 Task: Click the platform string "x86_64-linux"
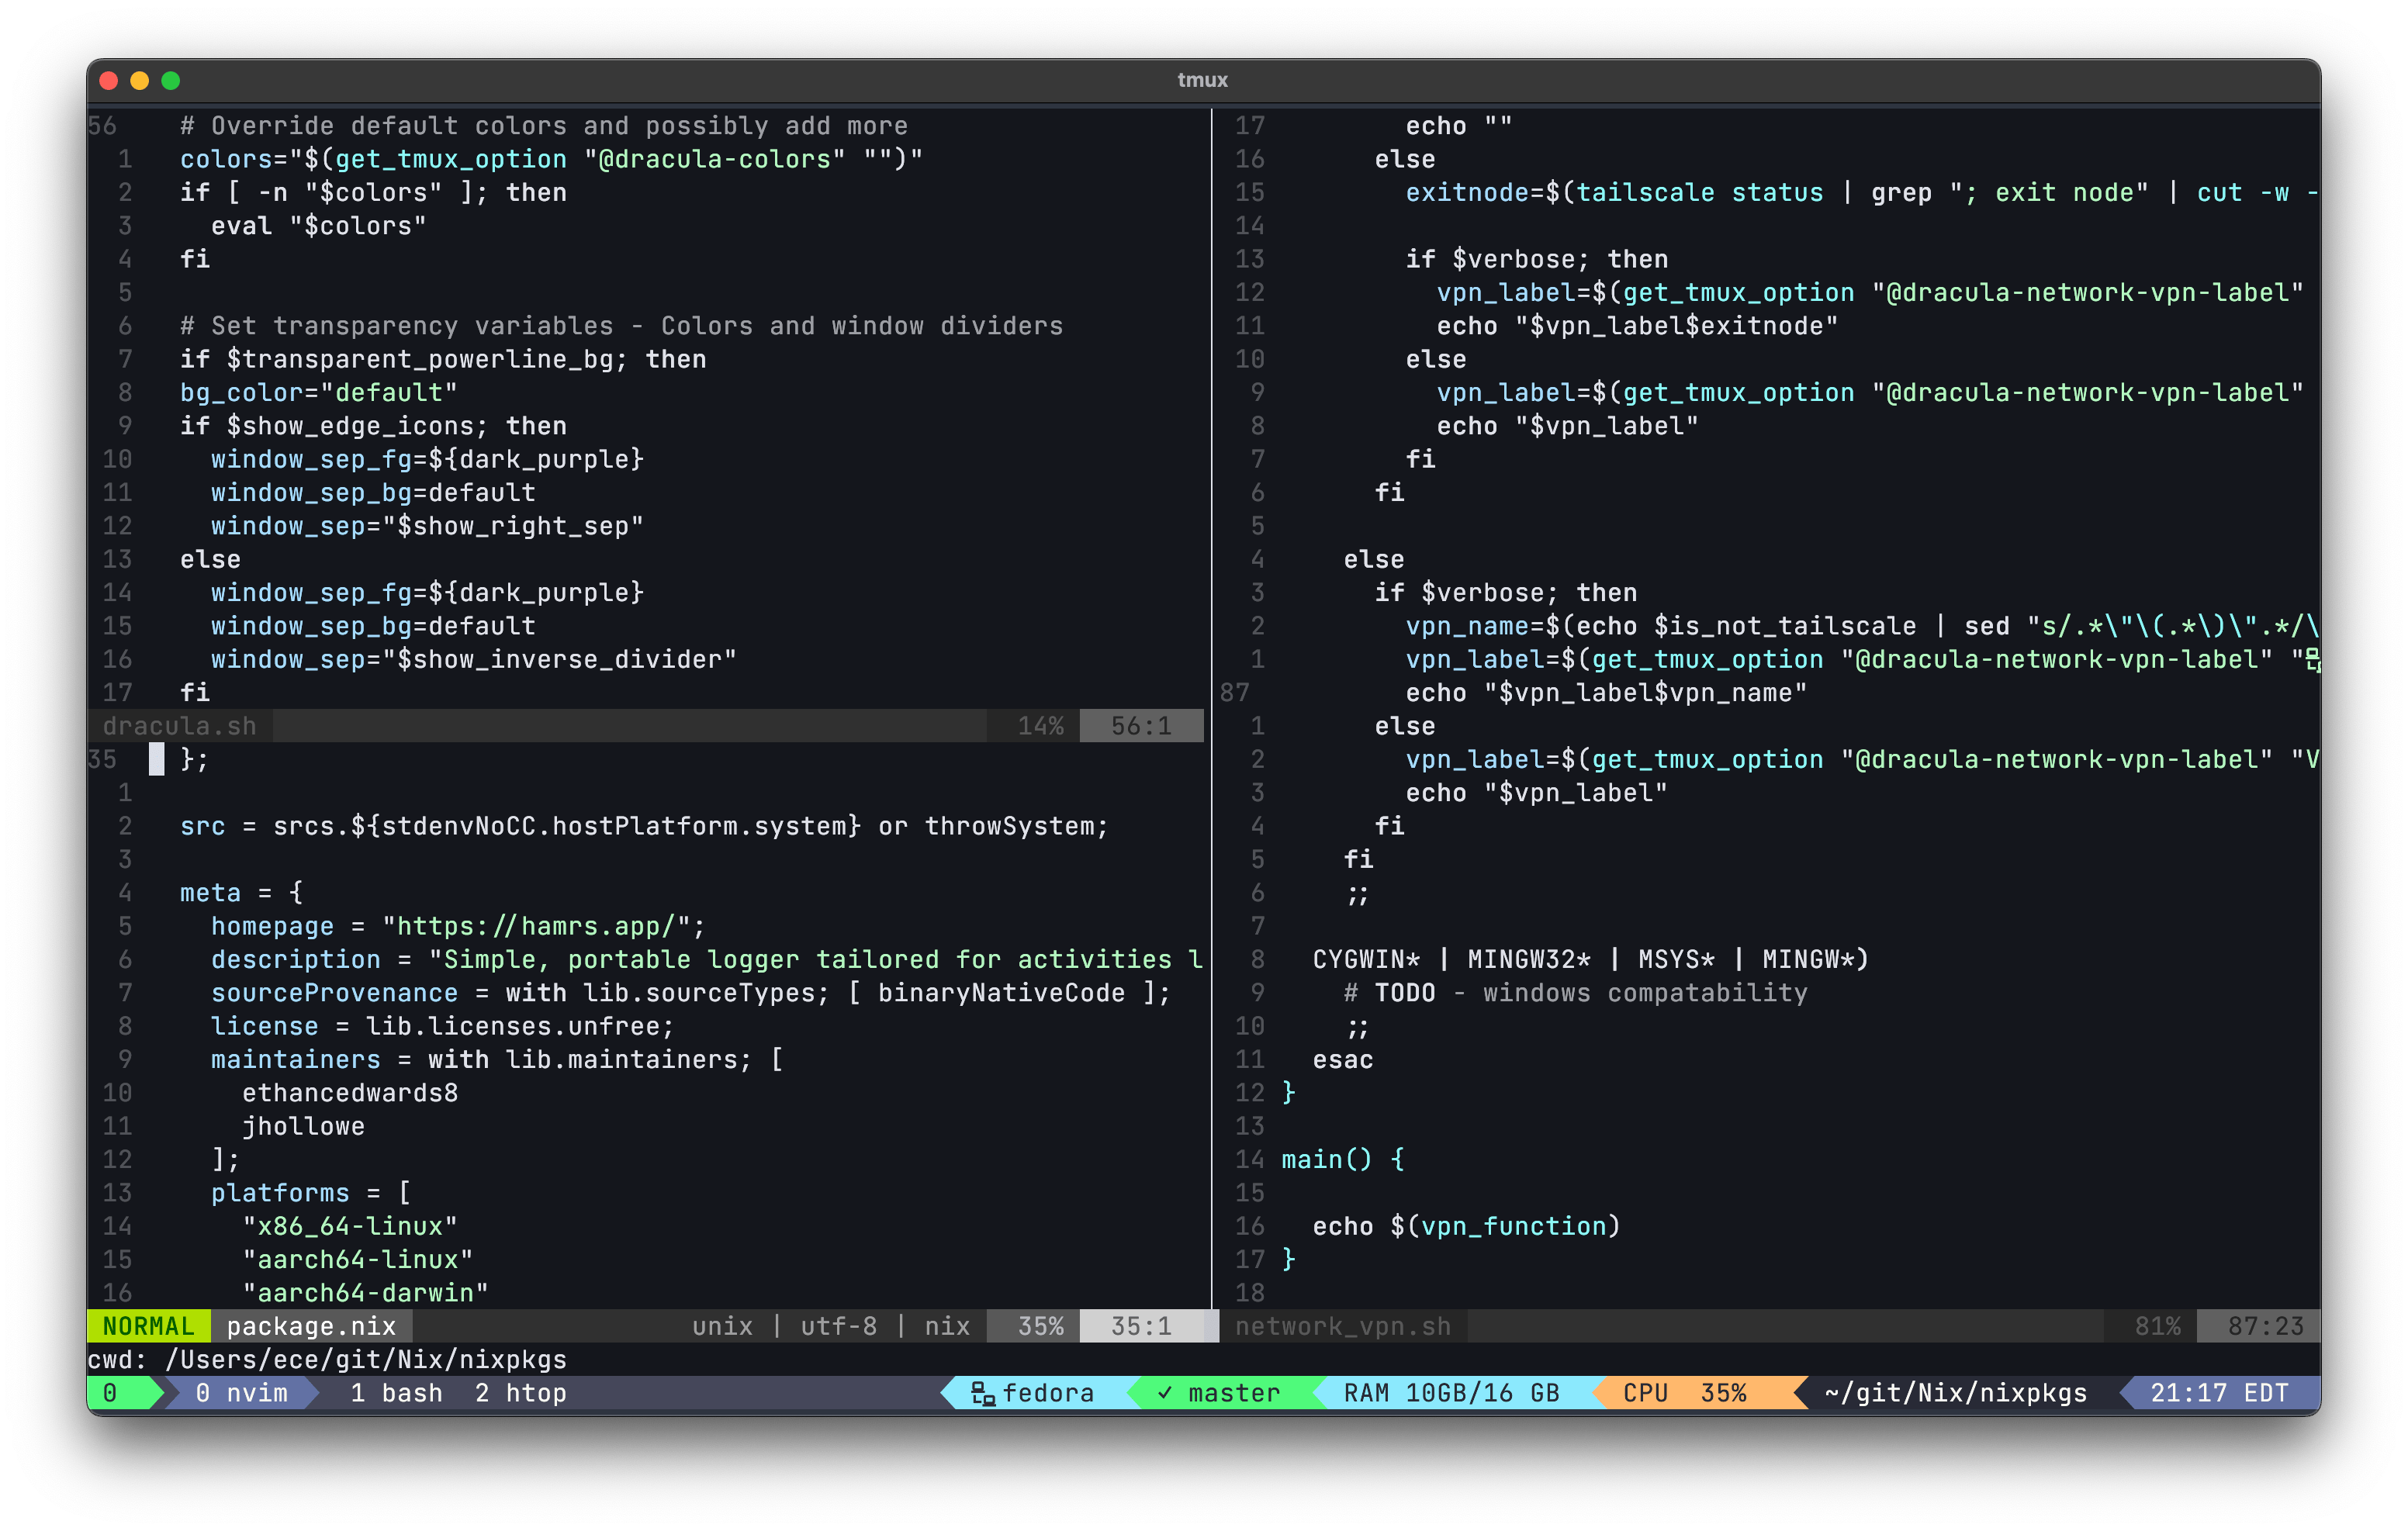click(350, 1226)
